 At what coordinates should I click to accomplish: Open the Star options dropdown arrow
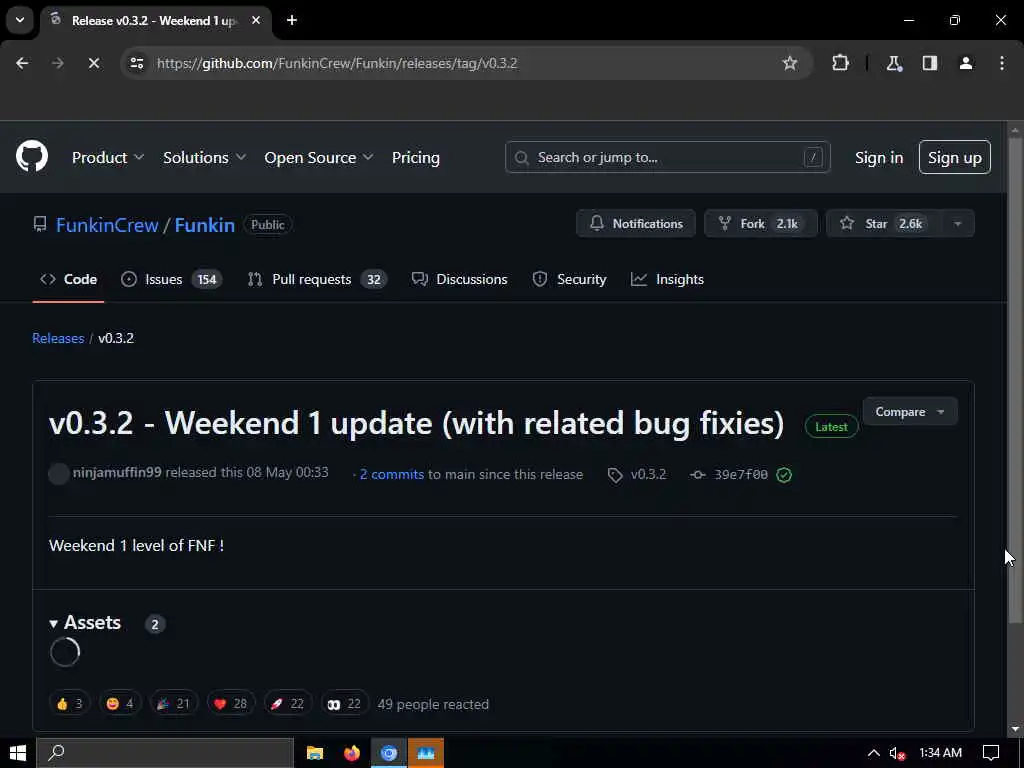957,223
